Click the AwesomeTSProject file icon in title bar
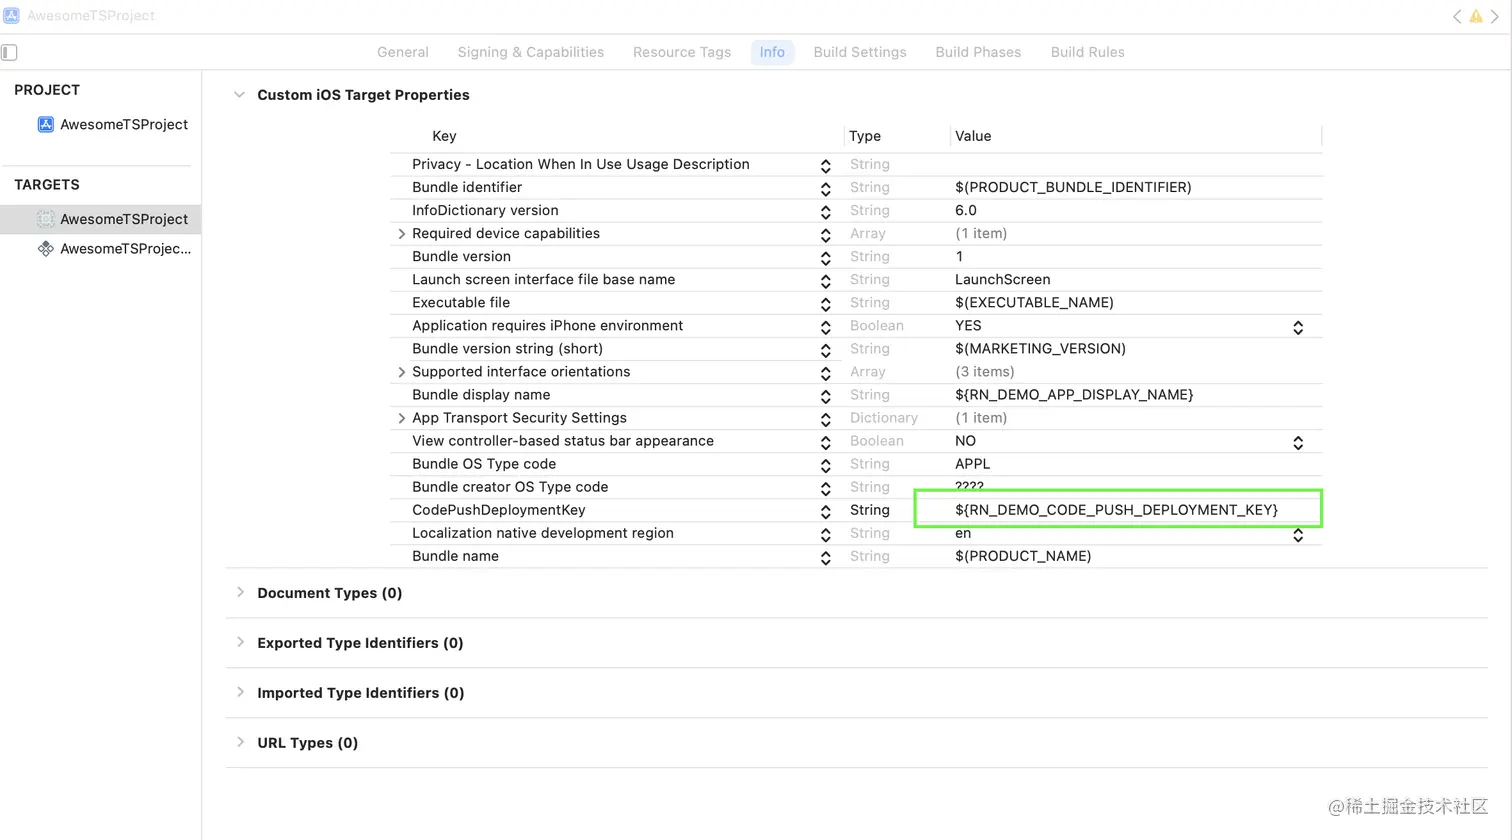 [11, 15]
